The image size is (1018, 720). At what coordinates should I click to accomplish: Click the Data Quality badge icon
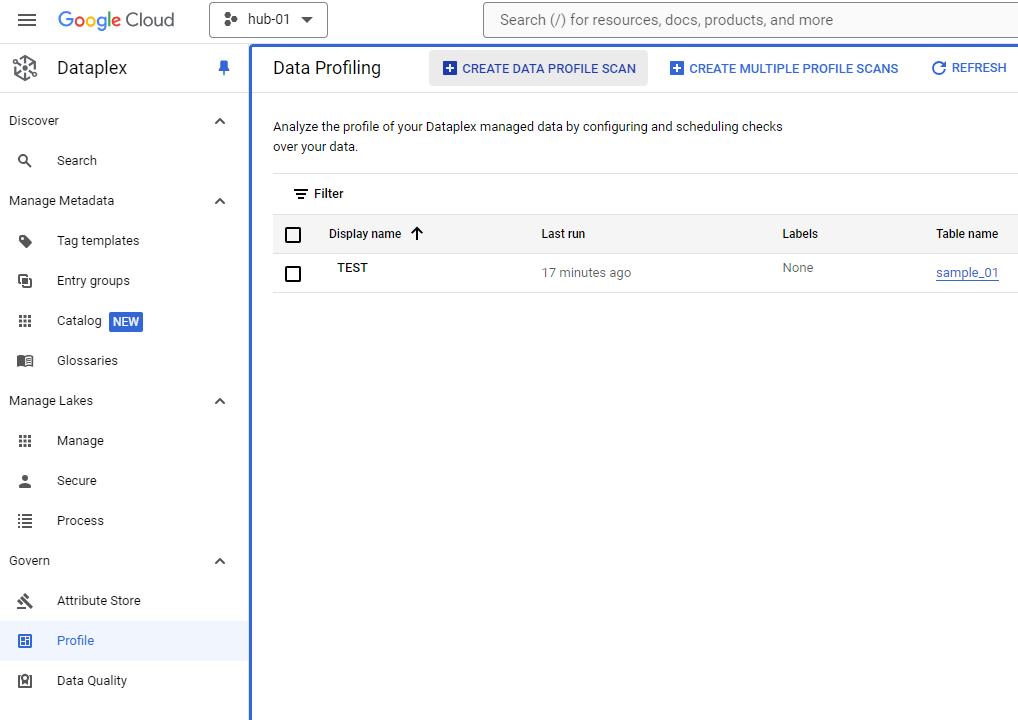25,681
